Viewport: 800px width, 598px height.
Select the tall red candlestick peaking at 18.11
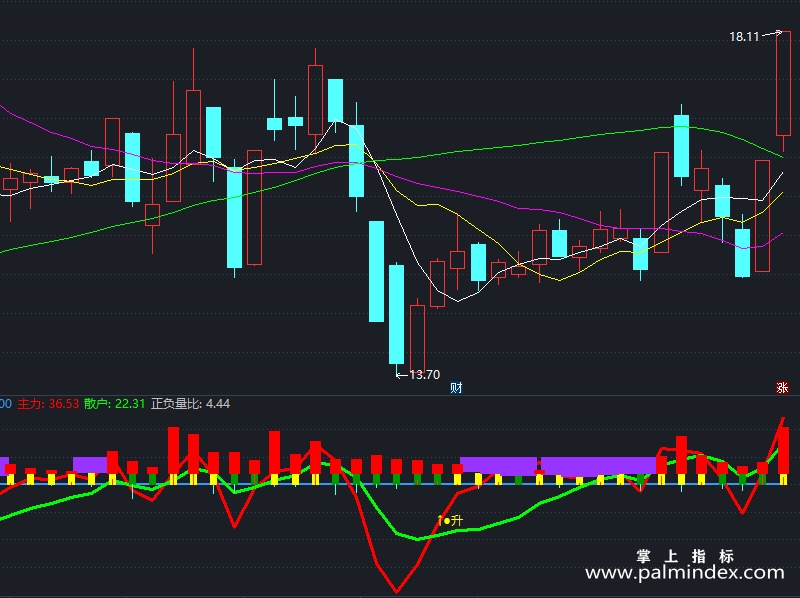pyautogui.click(x=783, y=92)
